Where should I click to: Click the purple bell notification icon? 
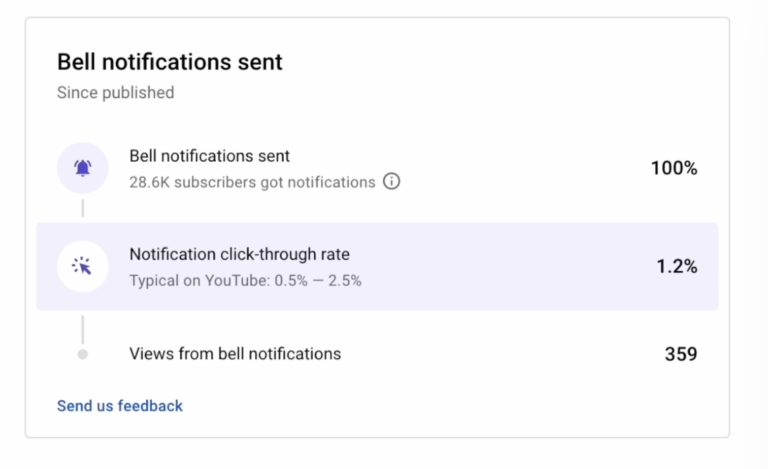pyautogui.click(x=82, y=168)
